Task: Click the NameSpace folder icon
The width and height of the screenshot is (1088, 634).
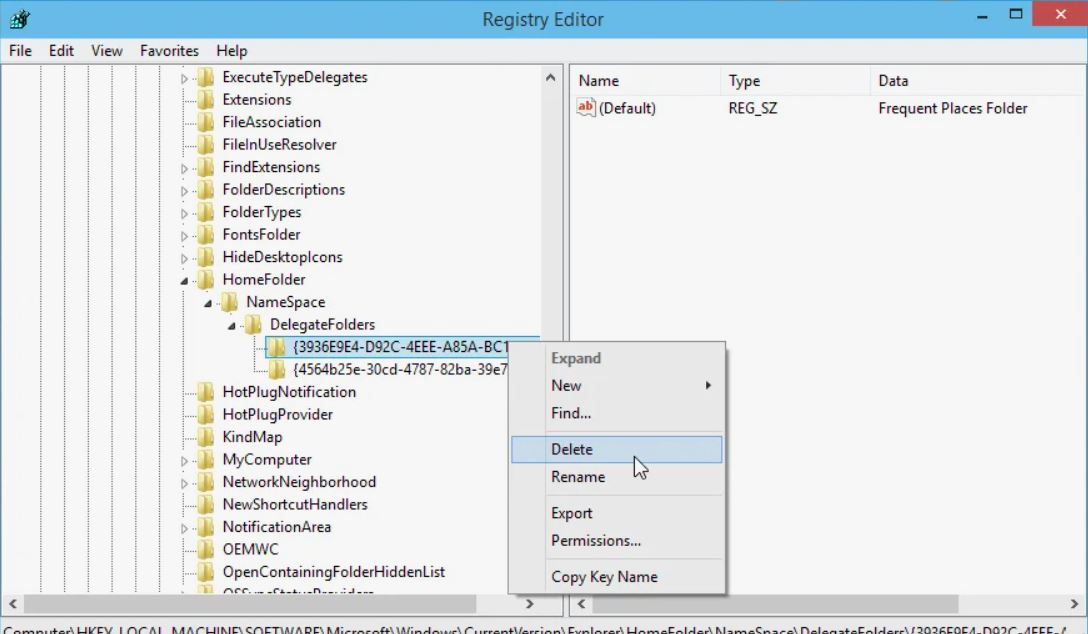Action: (230, 302)
